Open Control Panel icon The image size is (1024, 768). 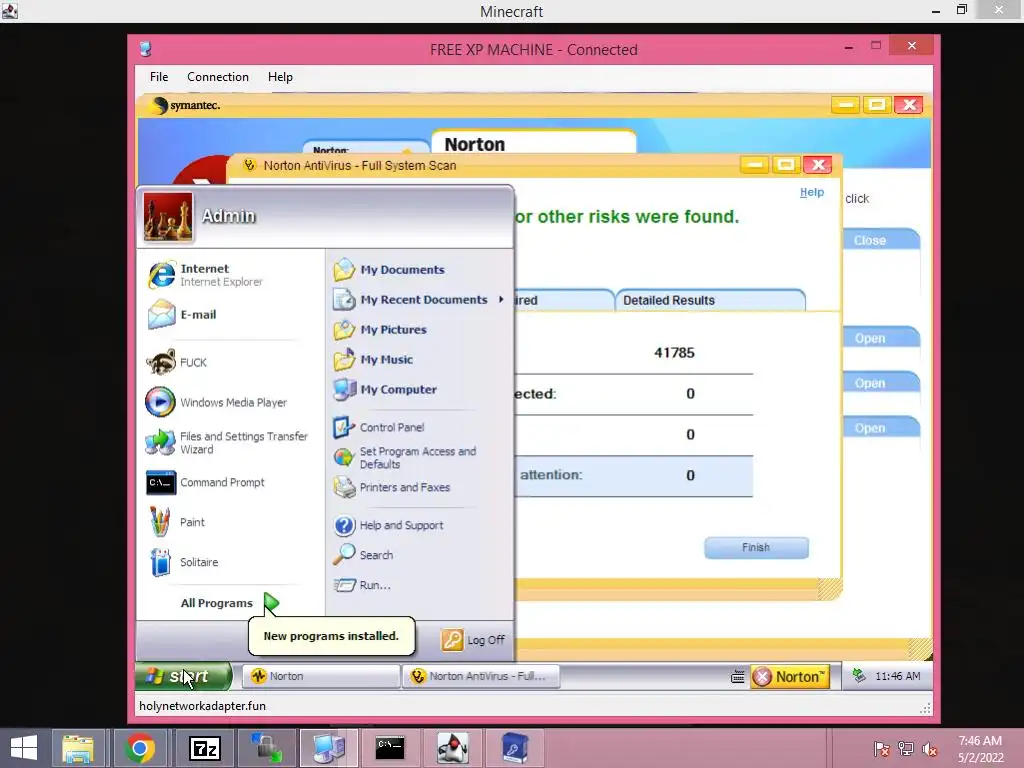point(344,427)
